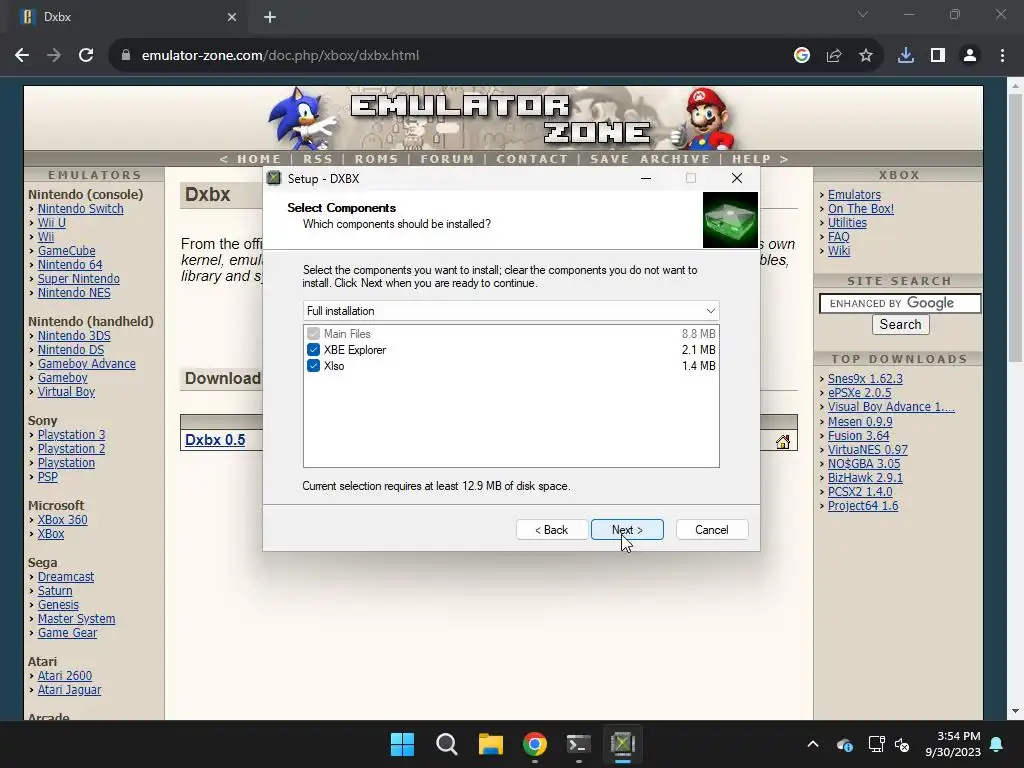This screenshot has height=768, width=1024.
Task: Reload the page with the refresh icon
Action: tap(86, 56)
